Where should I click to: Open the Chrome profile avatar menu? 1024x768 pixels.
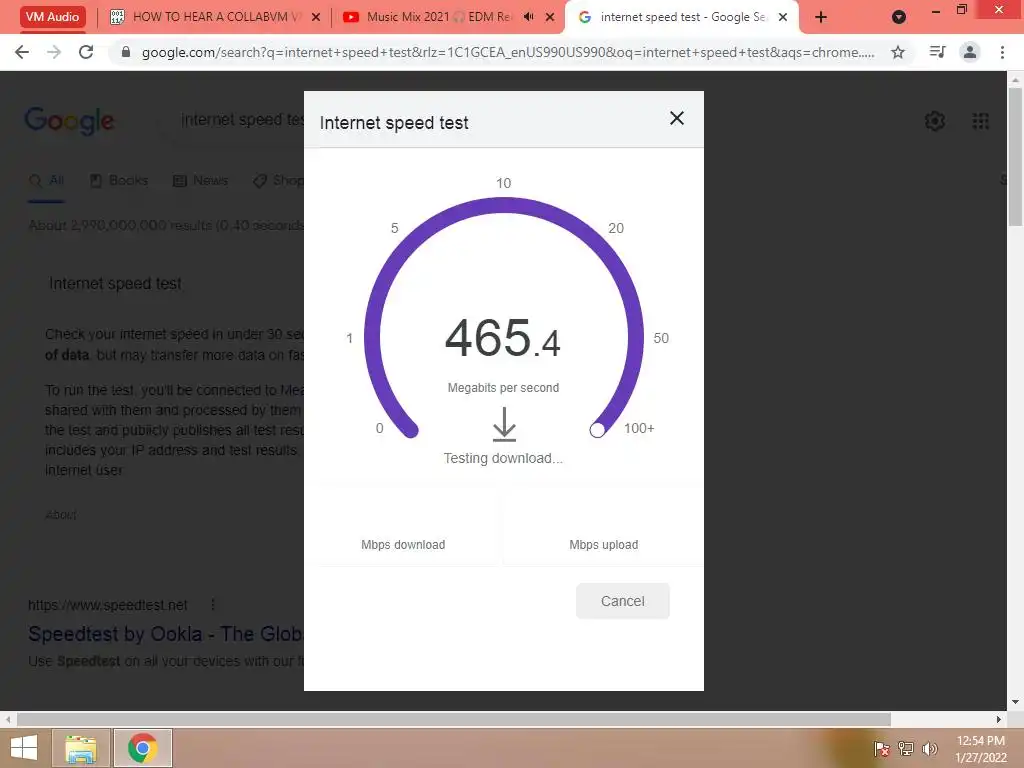[970, 52]
